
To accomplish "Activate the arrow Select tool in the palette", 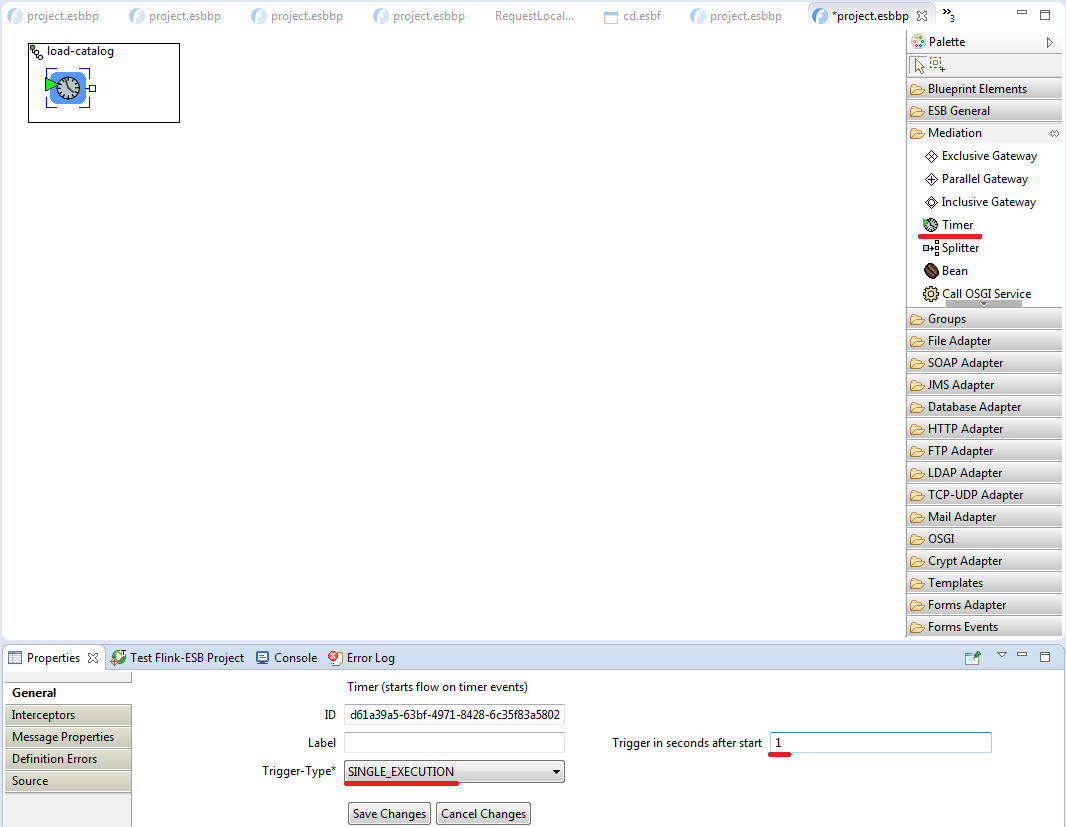I will coord(919,65).
